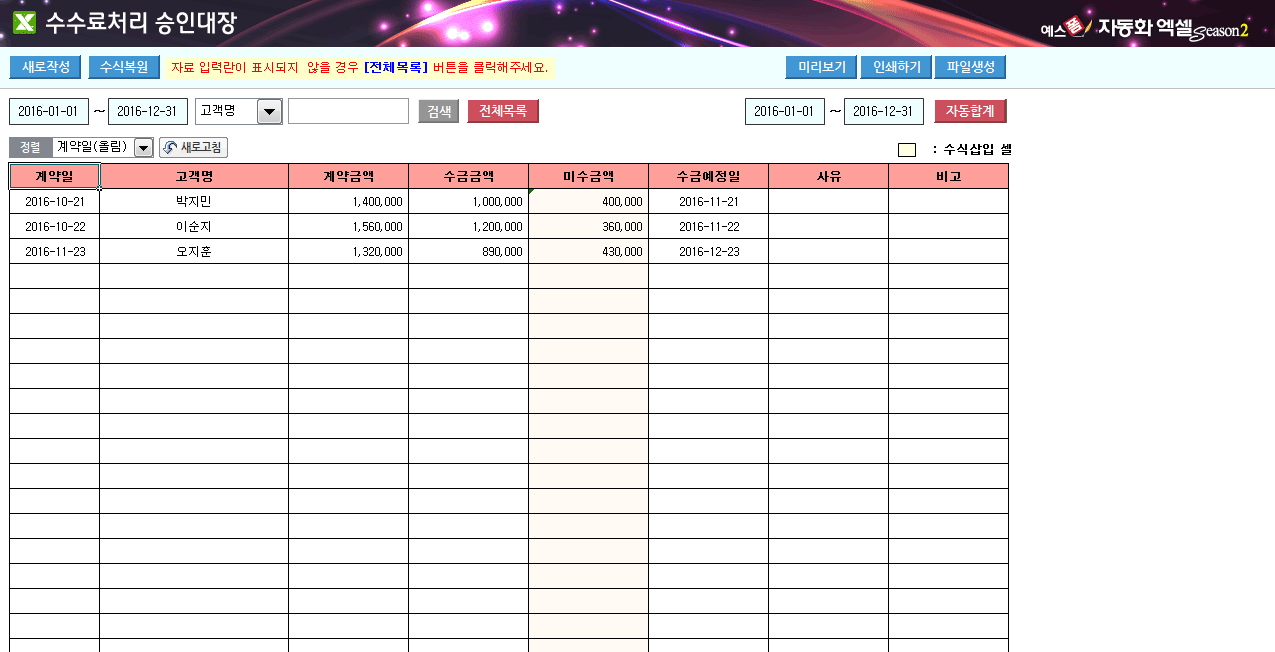
Task: Select the 사유 column header
Action: coord(829,176)
